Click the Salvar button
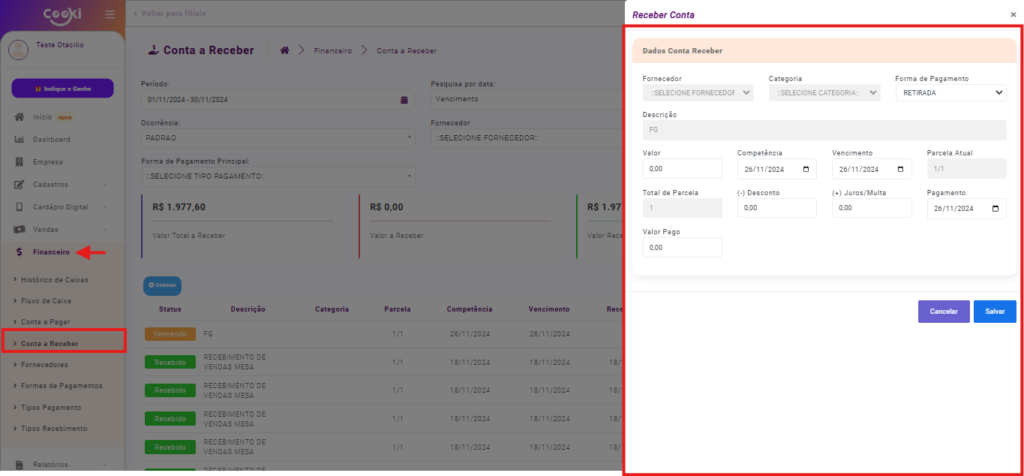Image resolution: width=1024 pixels, height=476 pixels. (x=994, y=311)
